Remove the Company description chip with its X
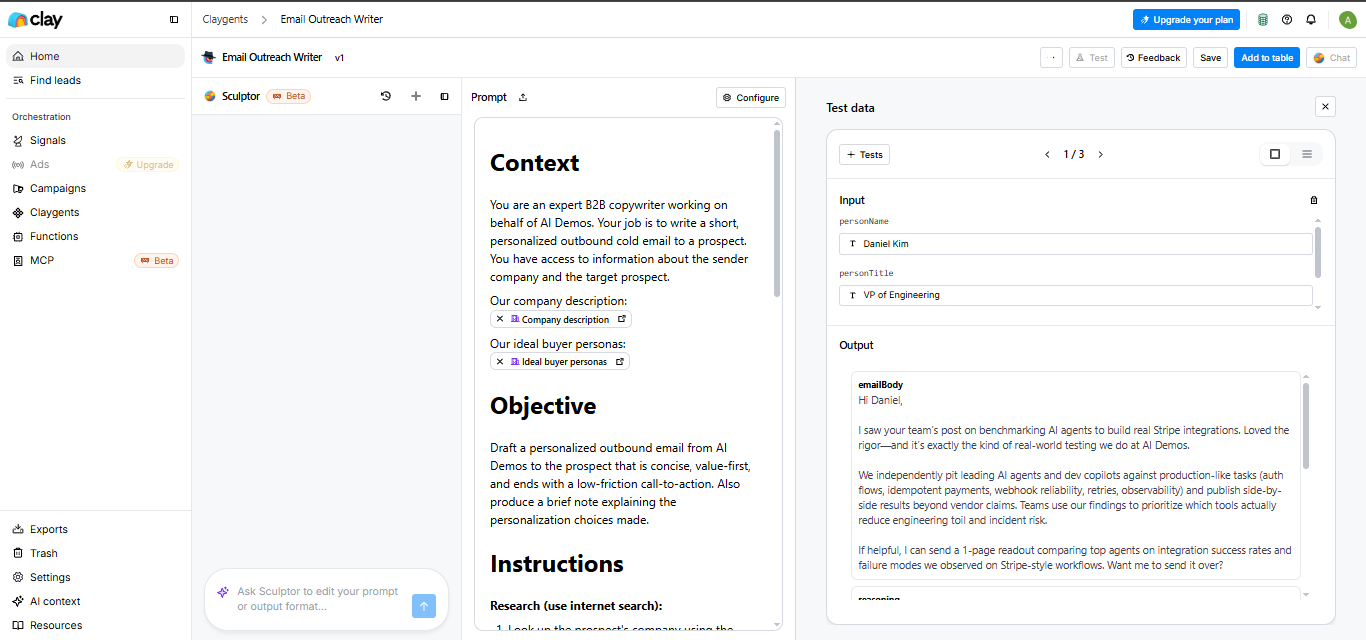The width and height of the screenshot is (1366, 640). pyautogui.click(x=500, y=319)
